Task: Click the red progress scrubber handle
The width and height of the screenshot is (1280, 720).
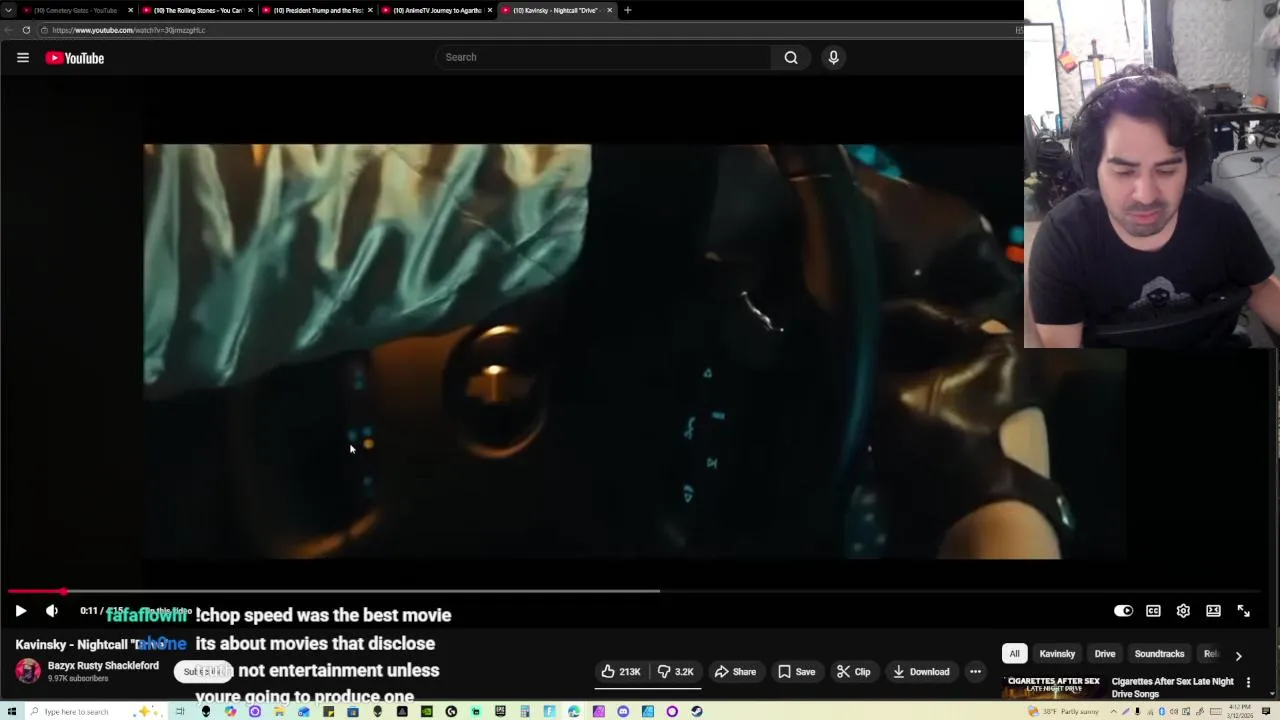Action: [63, 591]
